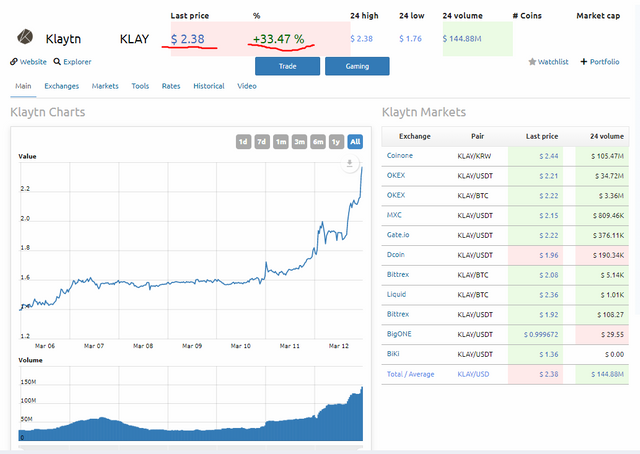Click the Explorer magnifier icon
Screen dimensions: 640x454
57,62
